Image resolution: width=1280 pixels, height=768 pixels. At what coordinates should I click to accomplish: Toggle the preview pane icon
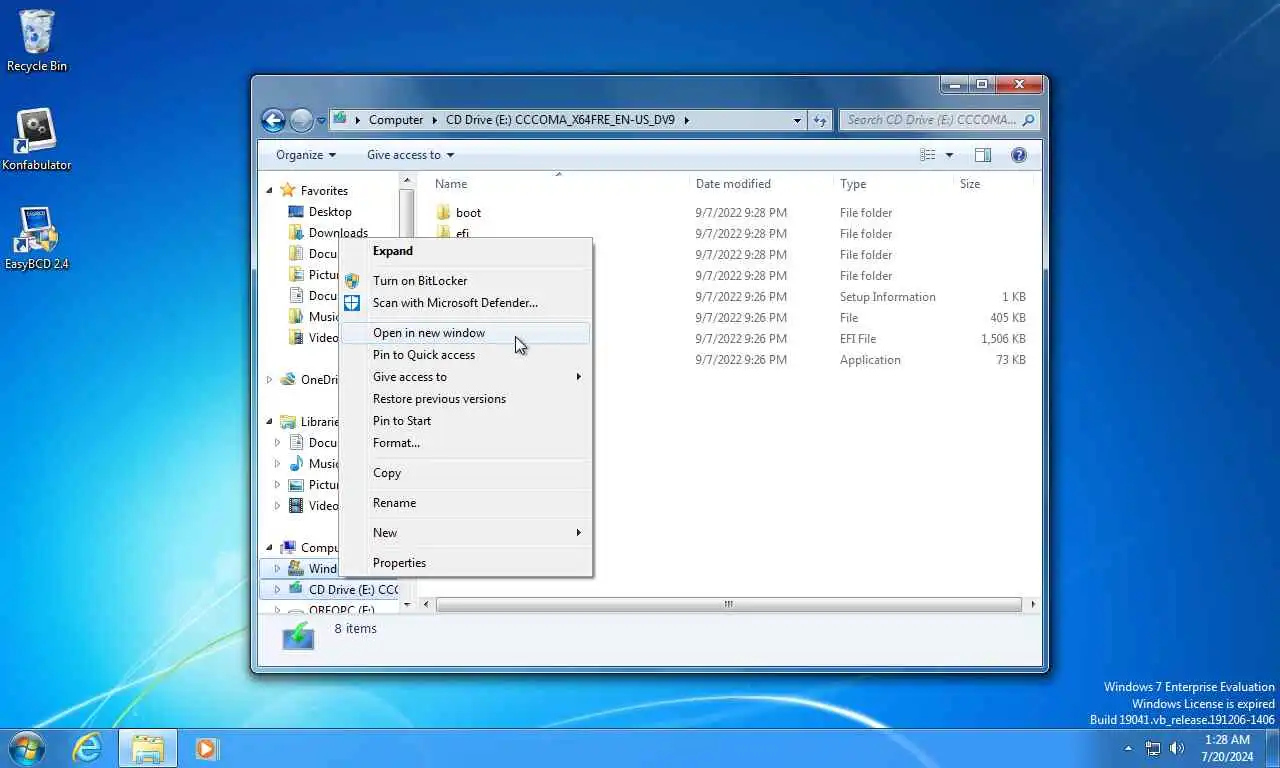[x=983, y=155]
